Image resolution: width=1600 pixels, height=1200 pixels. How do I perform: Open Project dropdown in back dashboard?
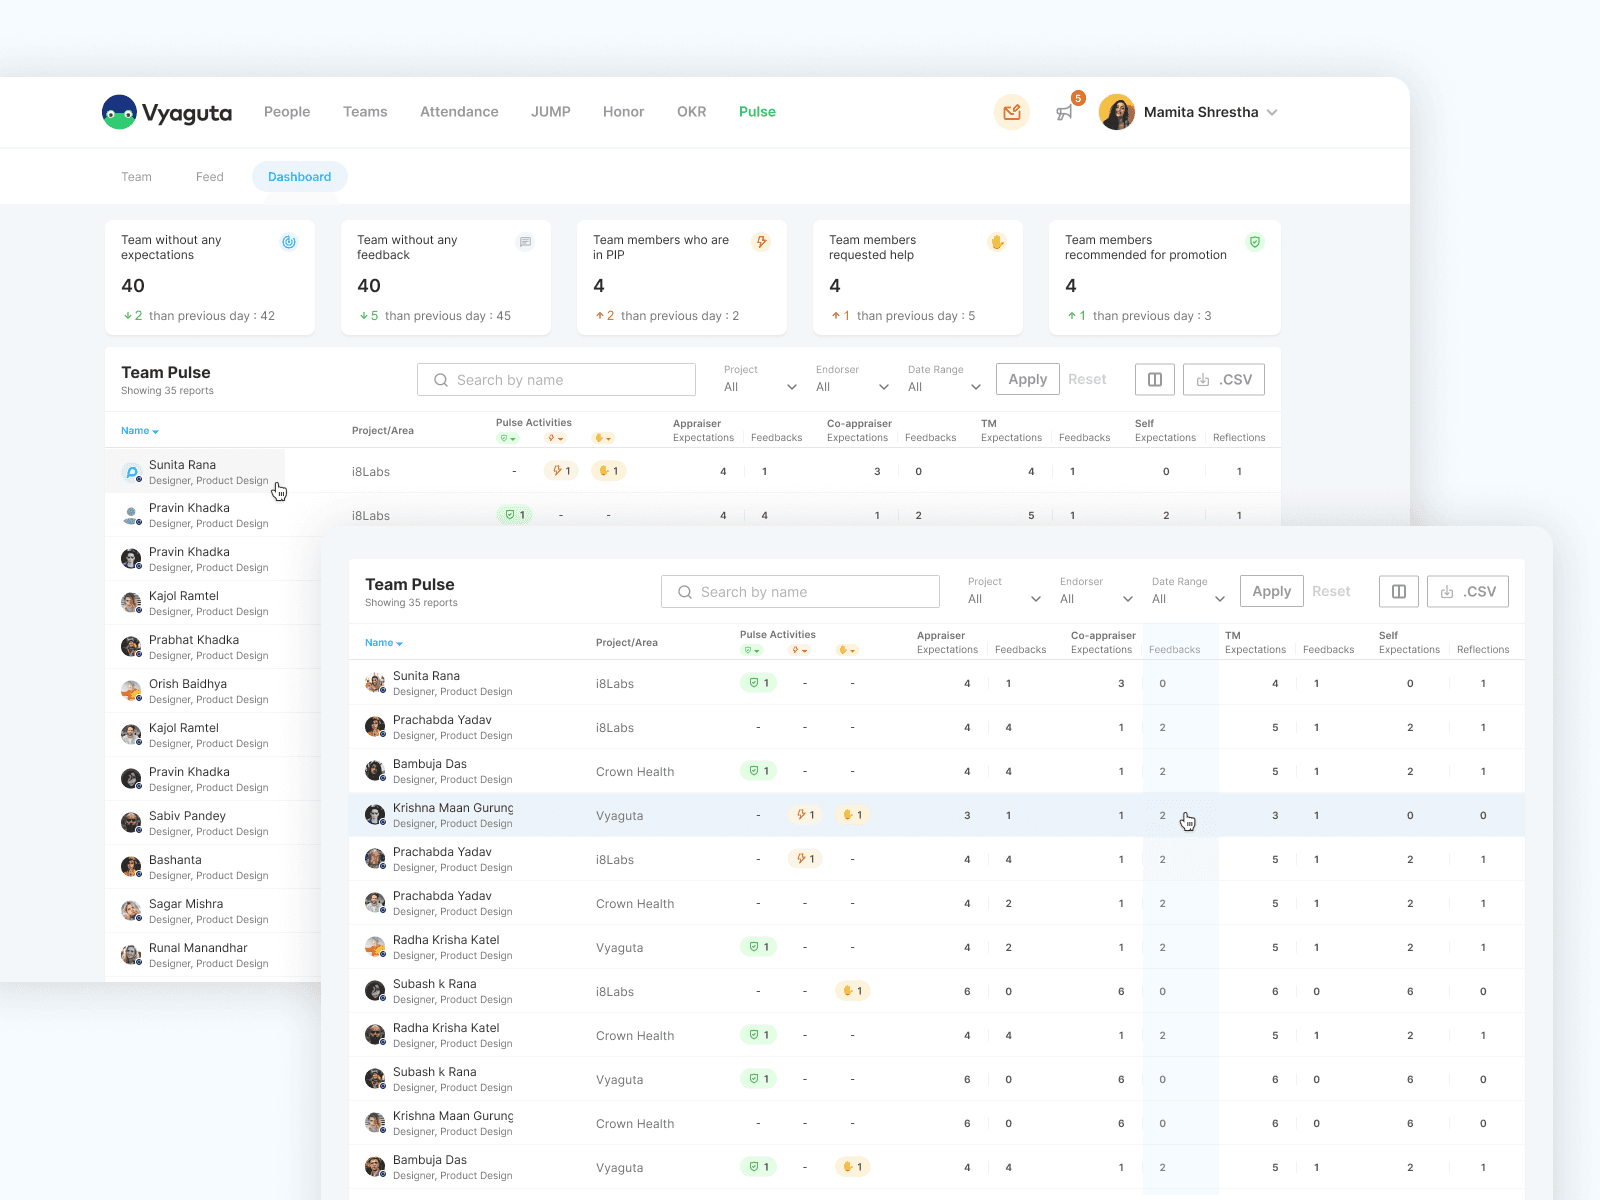(760, 387)
